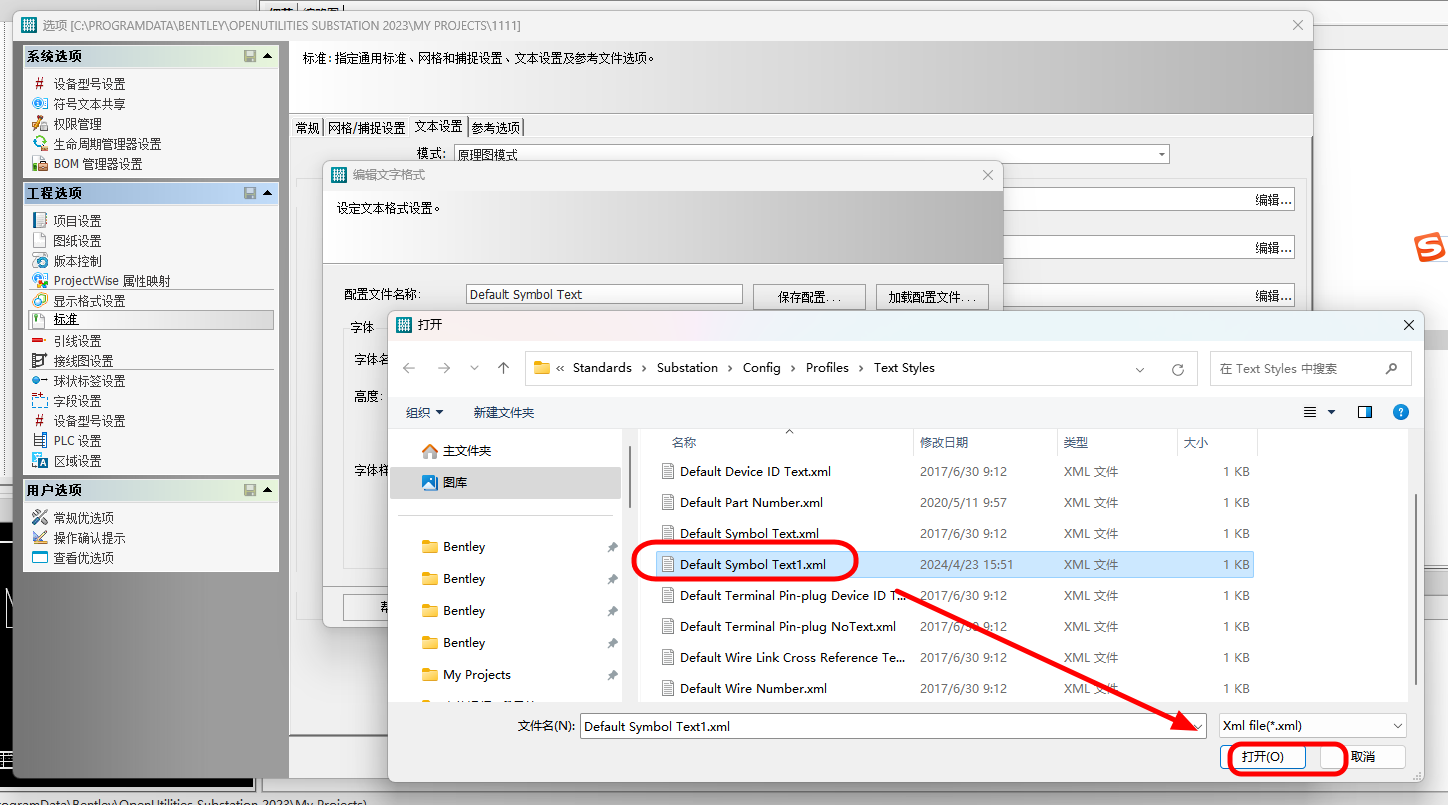Viewport: 1448px width, 805px height.
Task: Select 区域设置
Action: pyautogui.click(x=77, y=461)
